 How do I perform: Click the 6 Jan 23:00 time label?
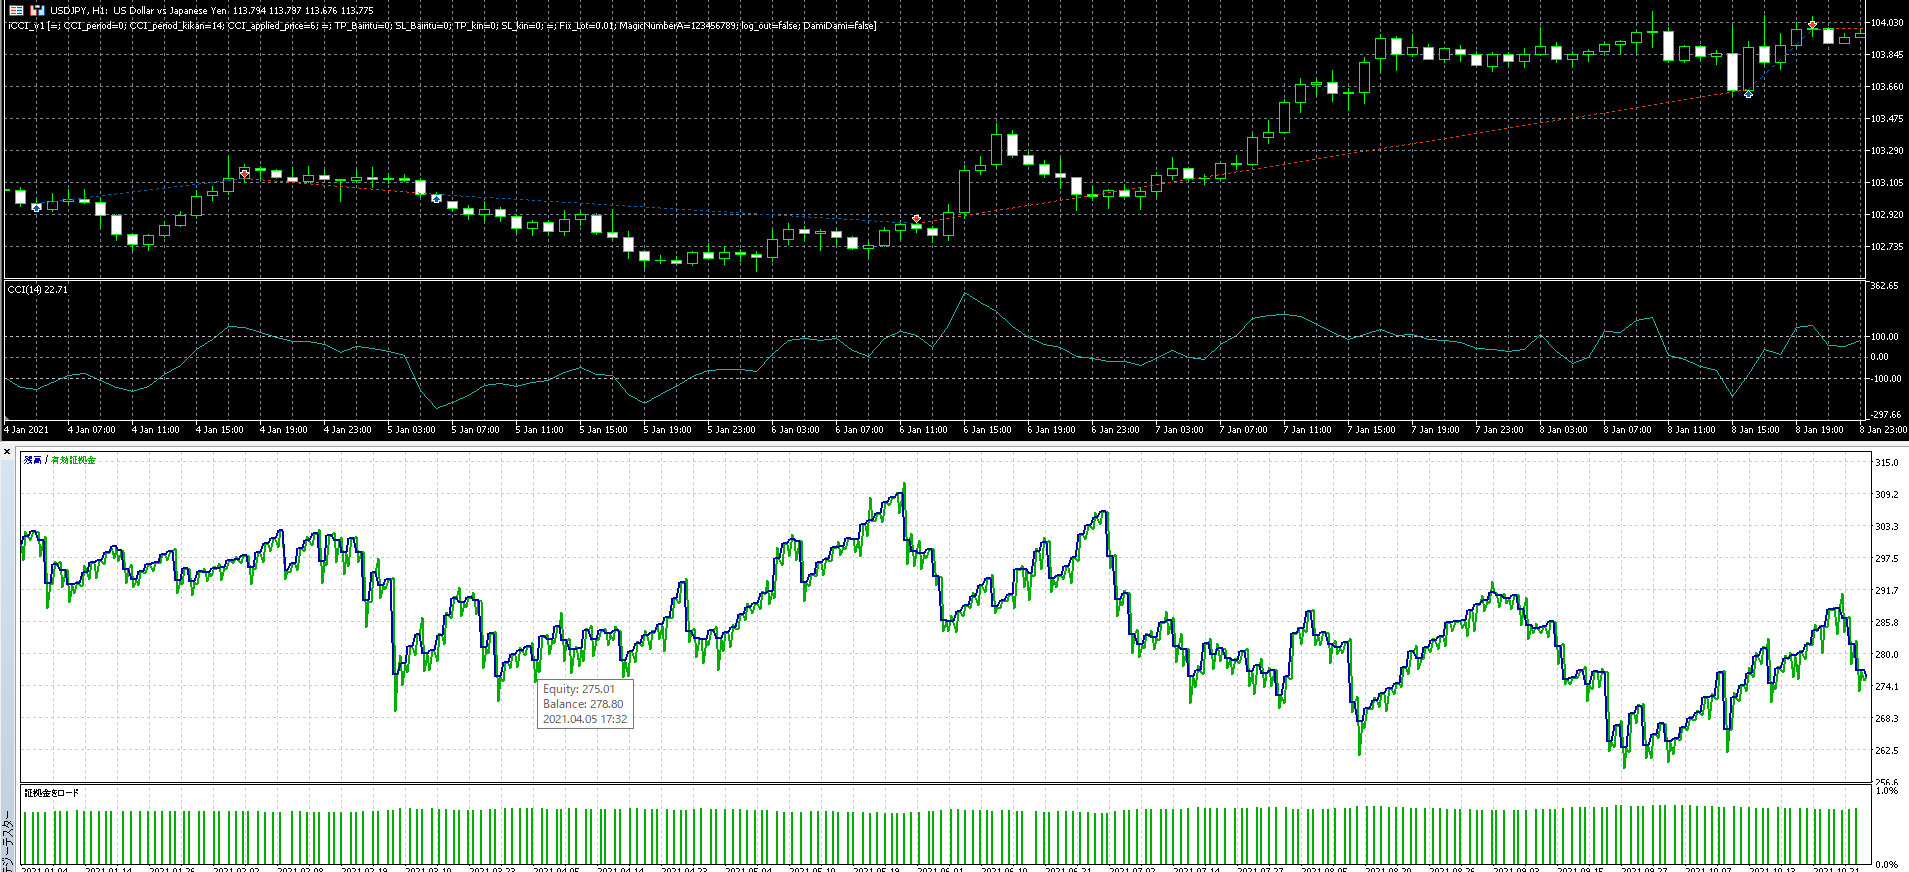click(1115, 430)
